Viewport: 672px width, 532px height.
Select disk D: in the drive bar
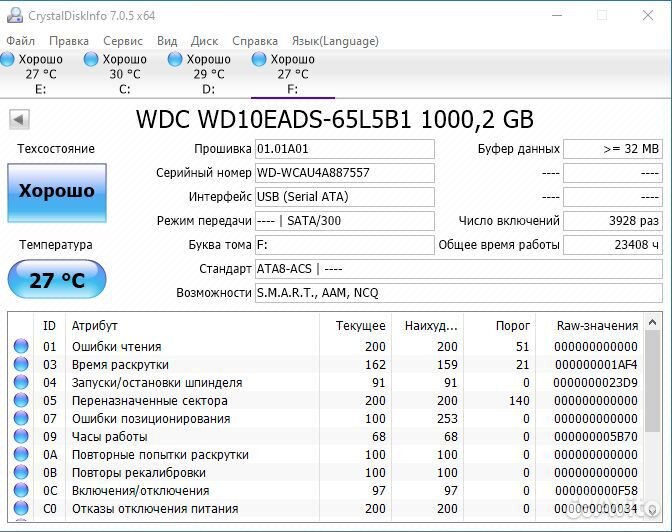pos(208,74)
